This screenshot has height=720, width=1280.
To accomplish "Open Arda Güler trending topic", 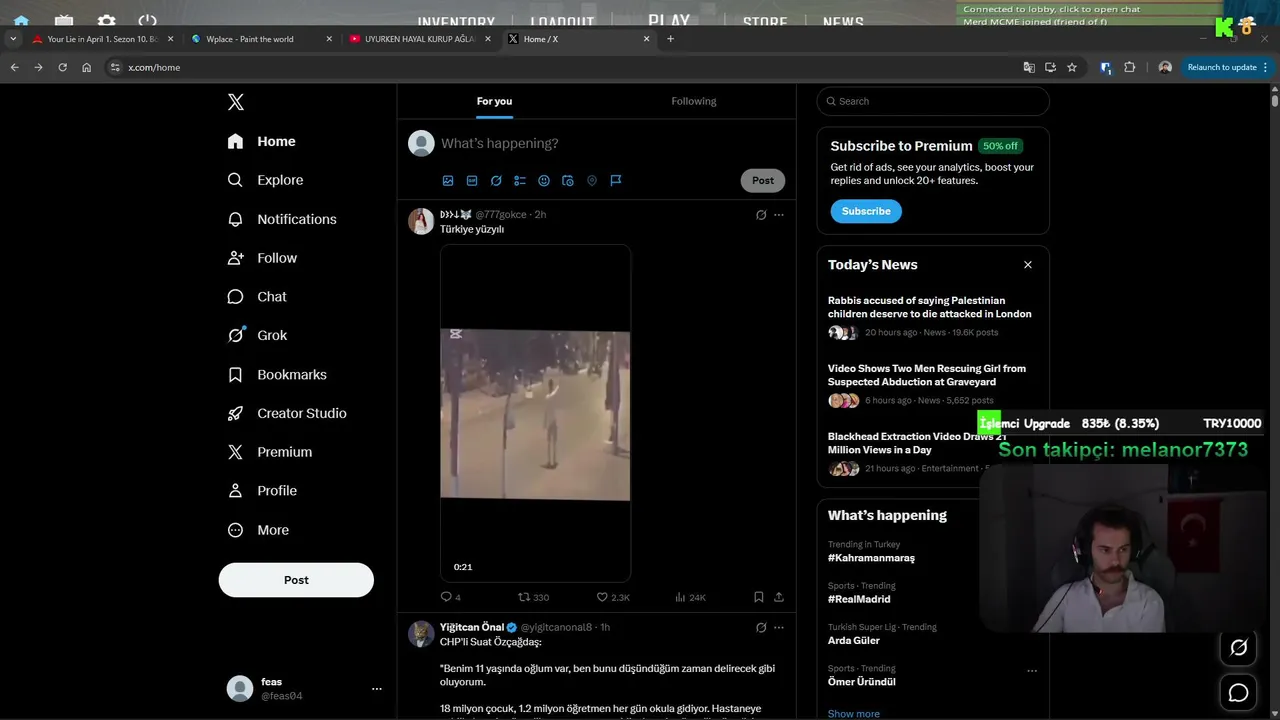I will [854, 640].
